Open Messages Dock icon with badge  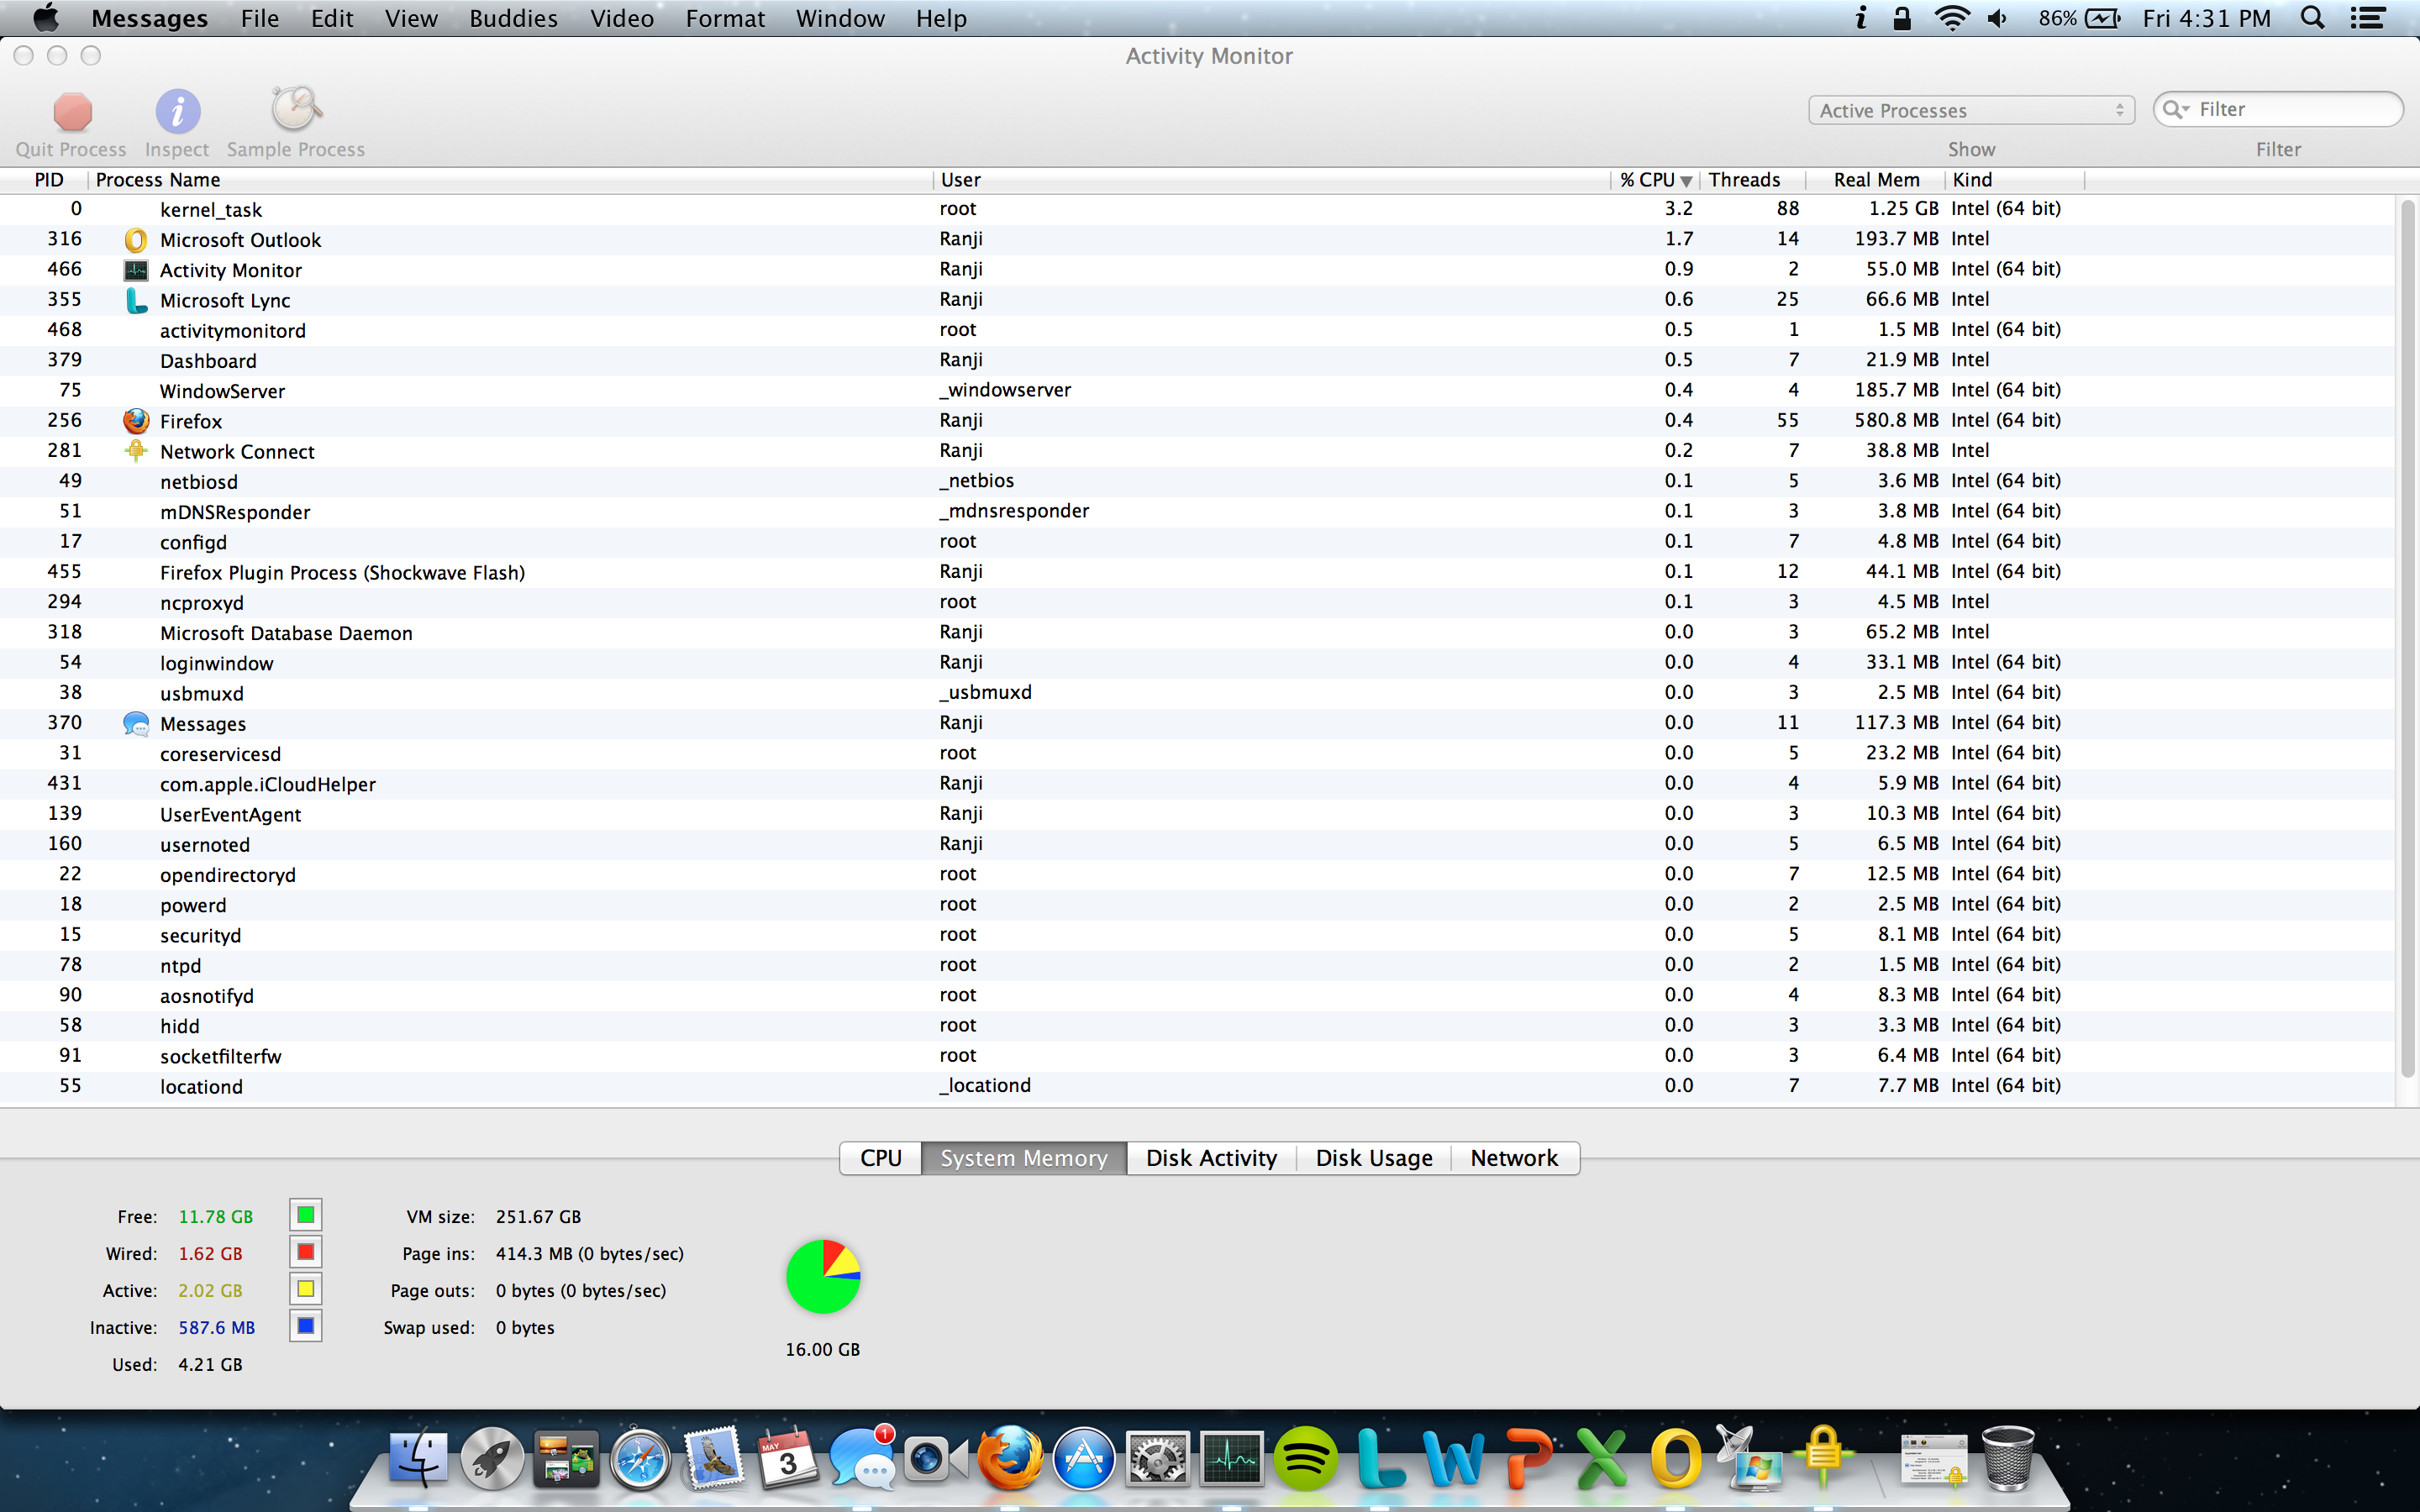[x=862, y=1459]
